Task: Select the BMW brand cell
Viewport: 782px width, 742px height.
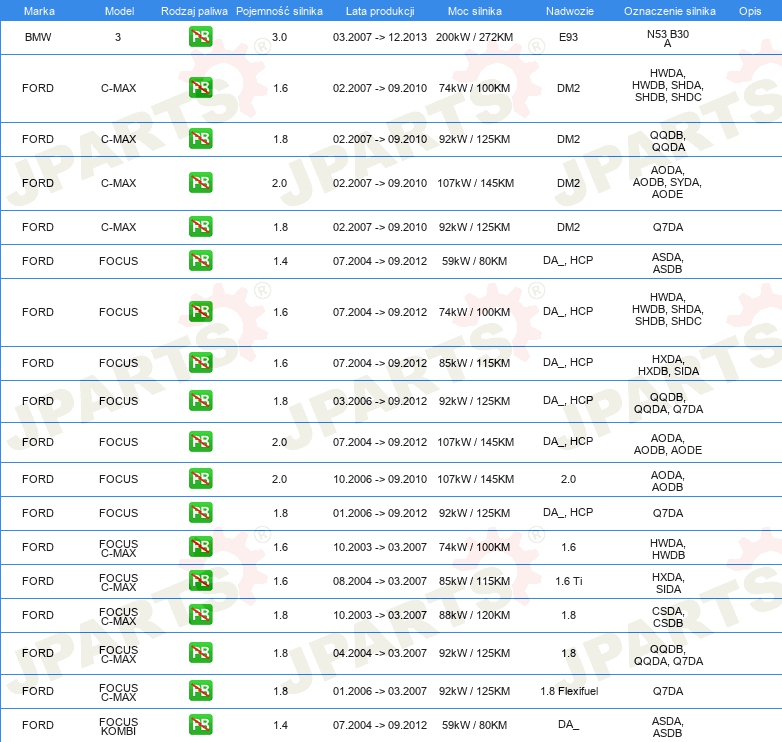Action: (38, 37)
